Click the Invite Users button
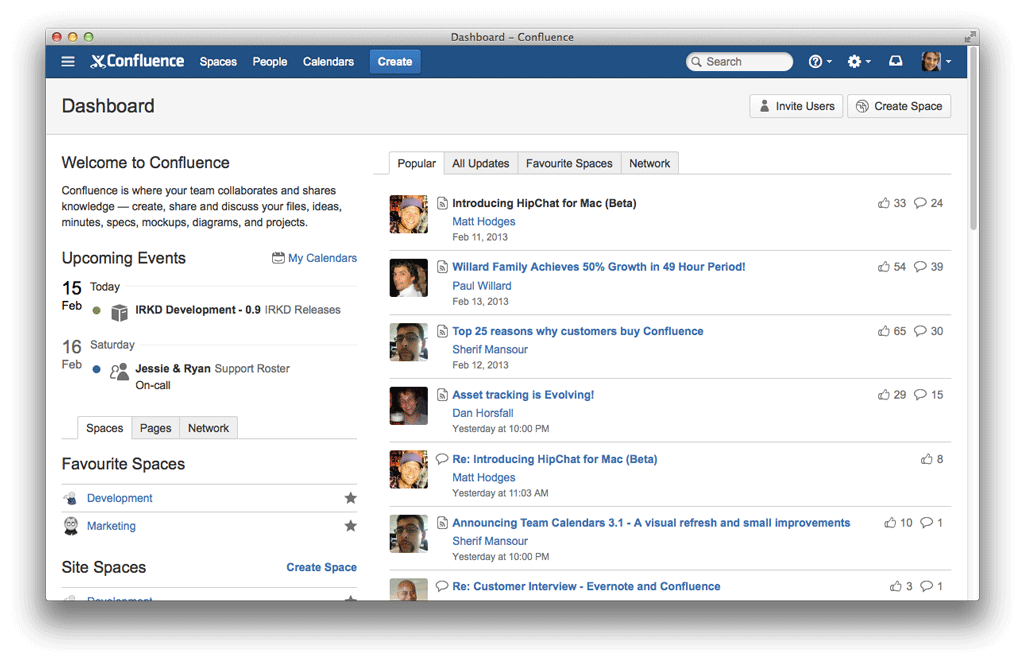Image resolution: width=1024 pixels, height=663 pixels. point(795,106)
